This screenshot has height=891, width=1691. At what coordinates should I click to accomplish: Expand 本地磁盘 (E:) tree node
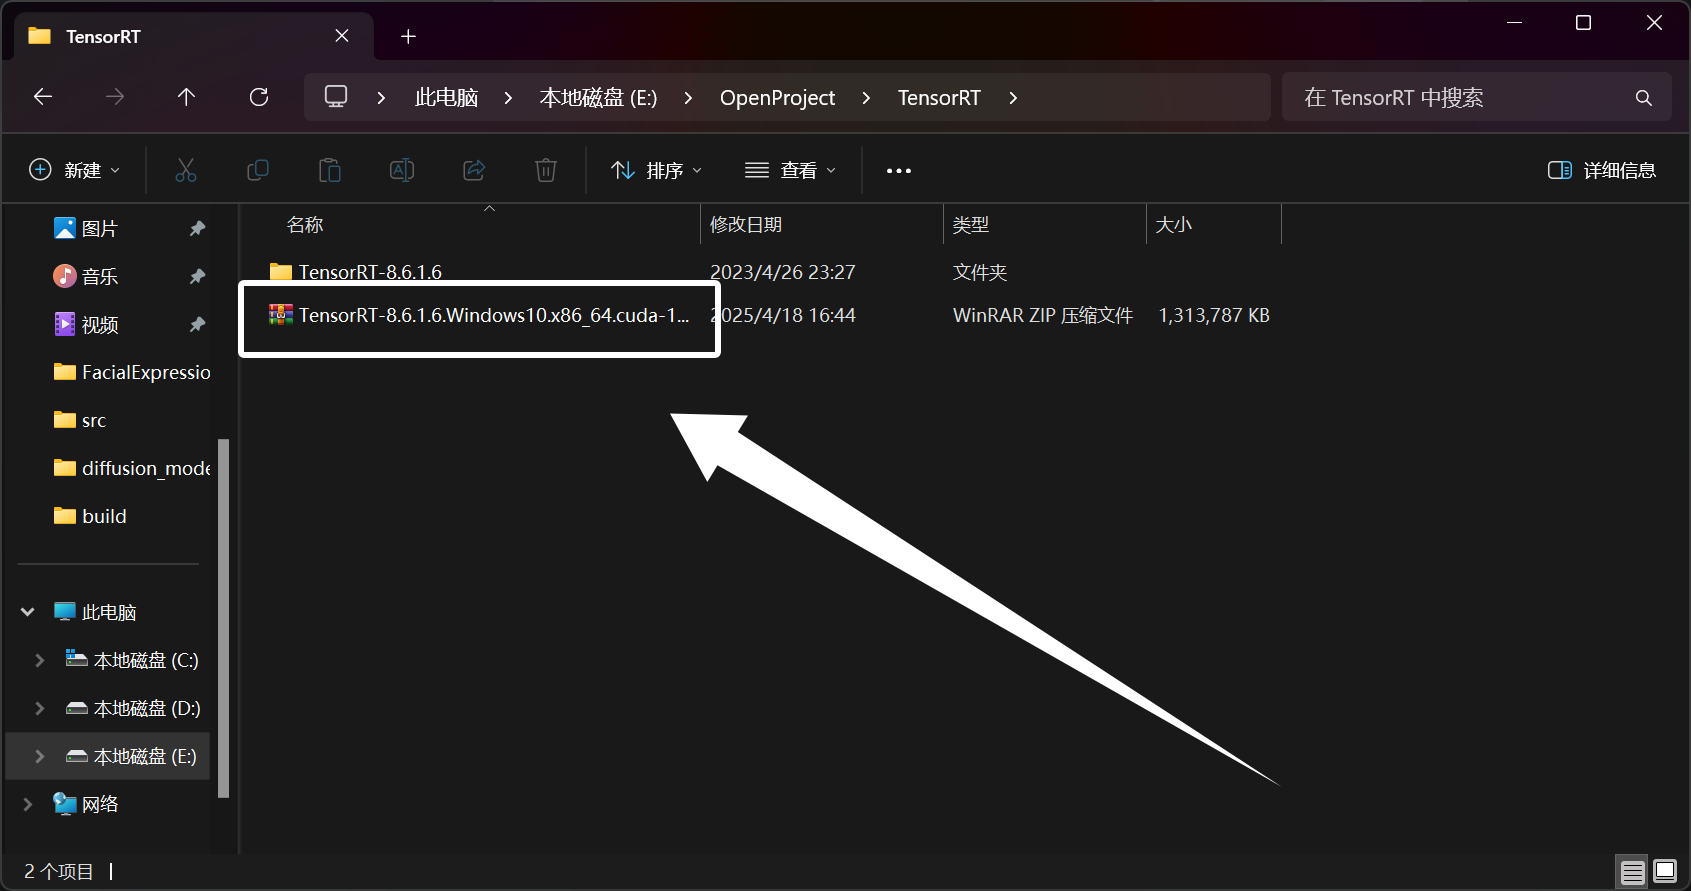tap(39, 756)
